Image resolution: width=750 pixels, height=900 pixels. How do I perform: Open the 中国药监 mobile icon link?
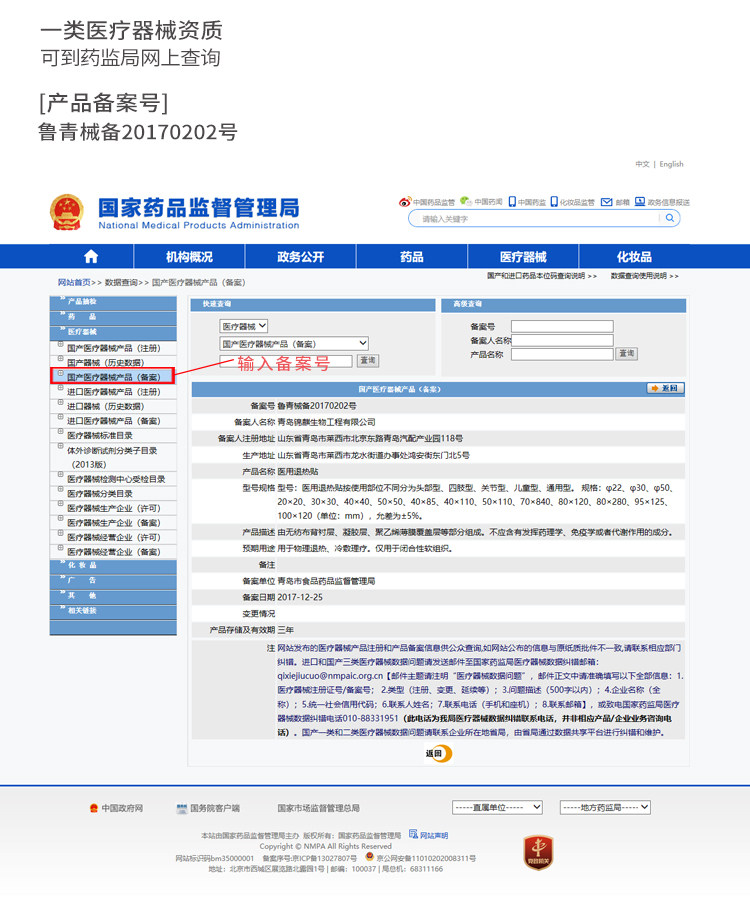click(x=512, y=201)
